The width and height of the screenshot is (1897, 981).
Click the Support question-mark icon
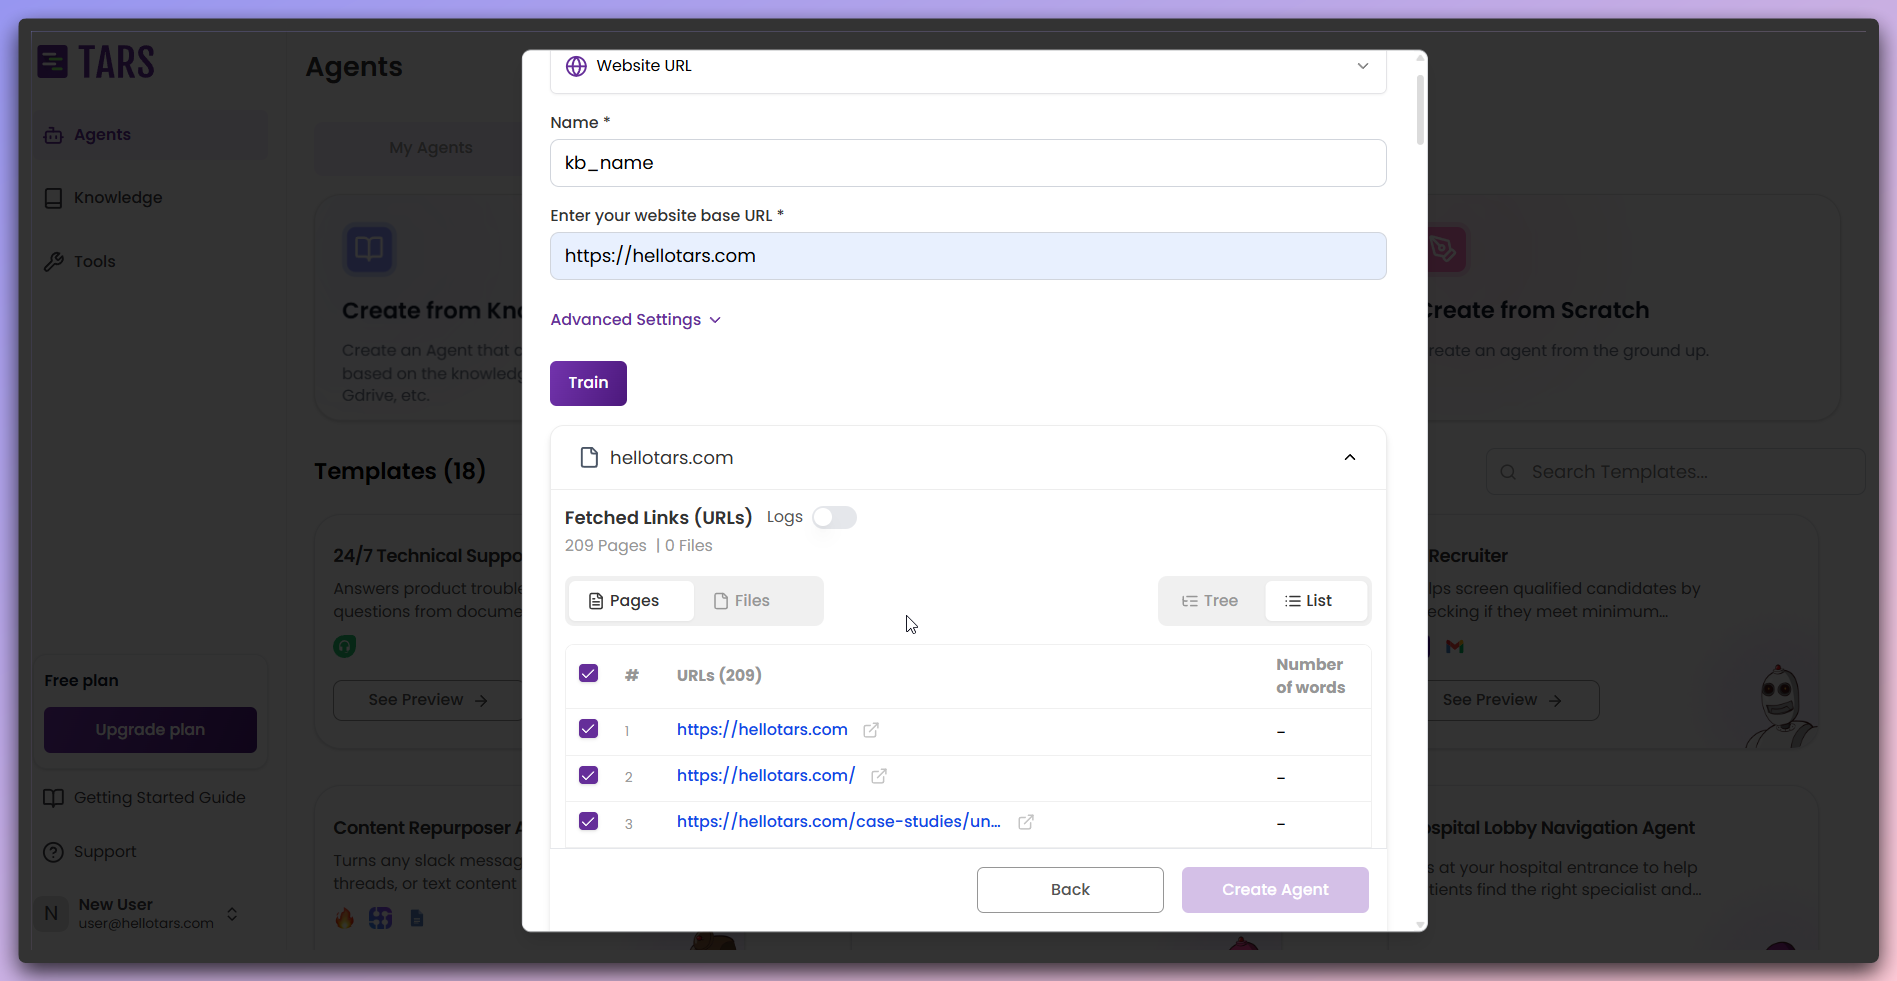(53, 852)
